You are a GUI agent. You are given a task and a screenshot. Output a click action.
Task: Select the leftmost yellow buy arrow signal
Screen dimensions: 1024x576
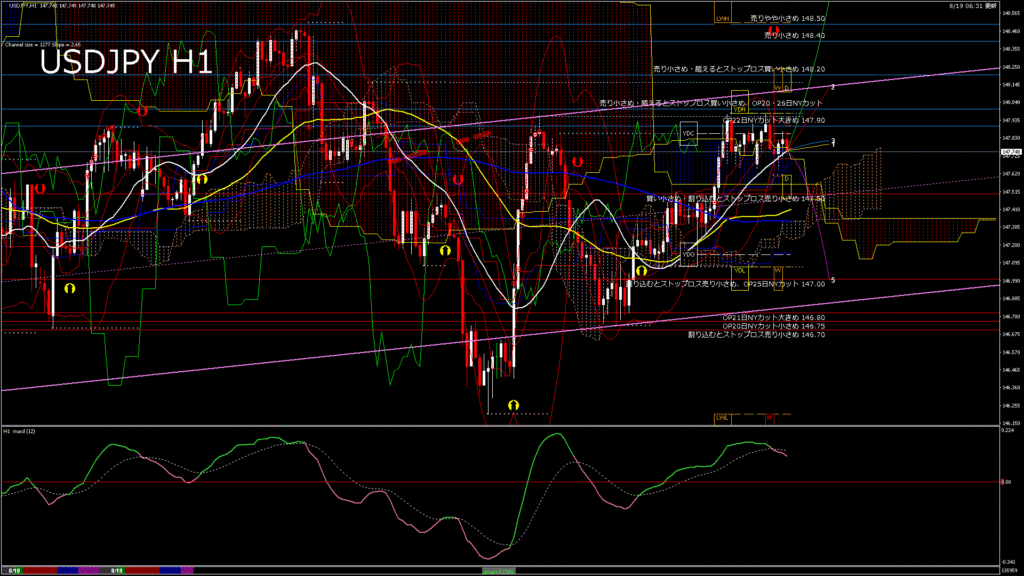pos(70,287)
